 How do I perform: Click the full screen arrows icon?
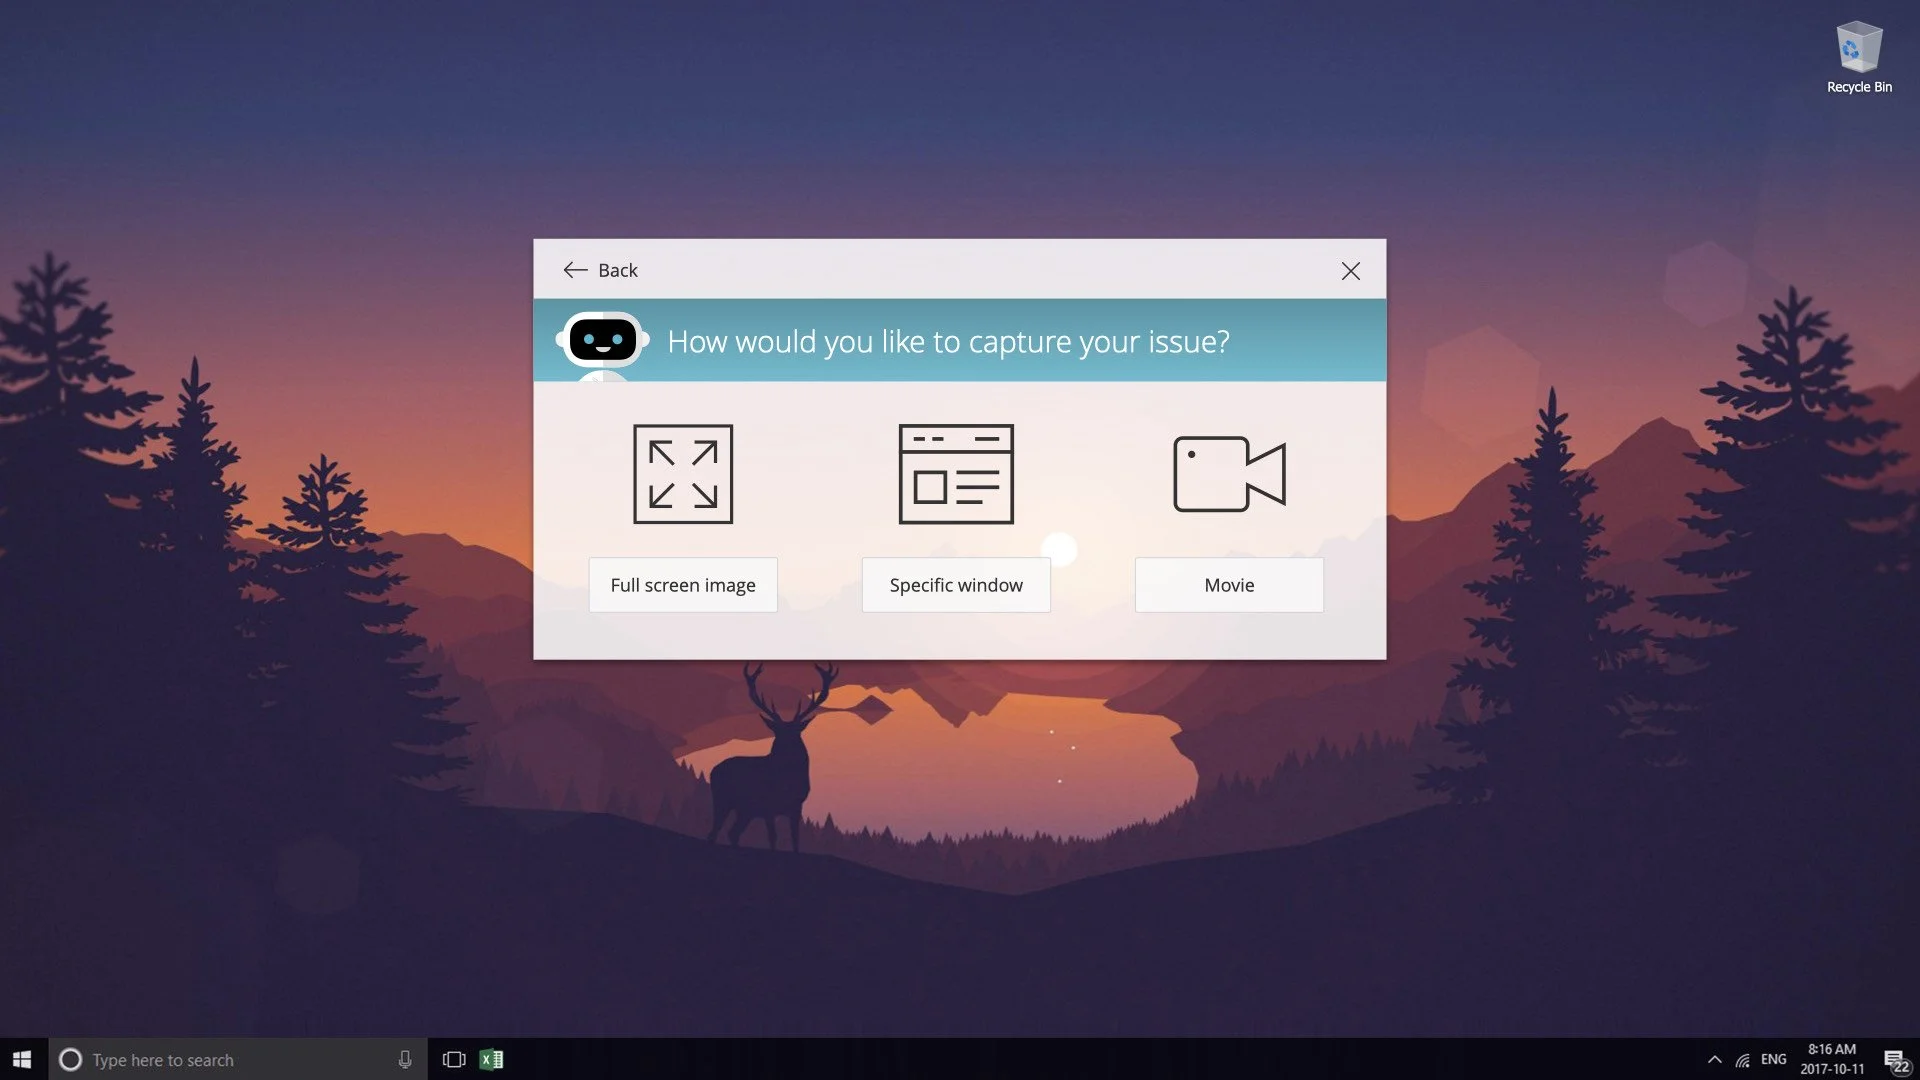pos(683,474)
